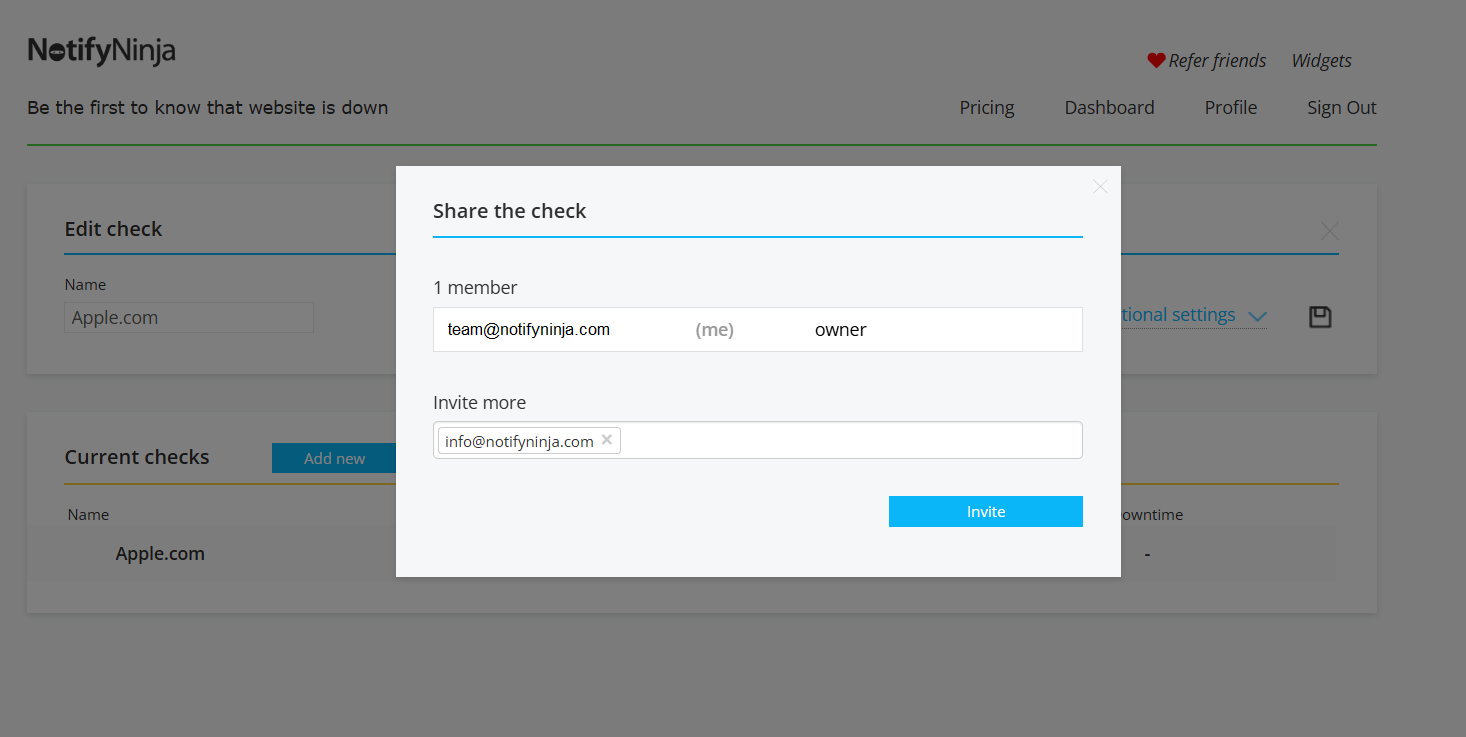Focus the Invite more email field
This screenshot has width=1466, height=737.
pos(850,440)
